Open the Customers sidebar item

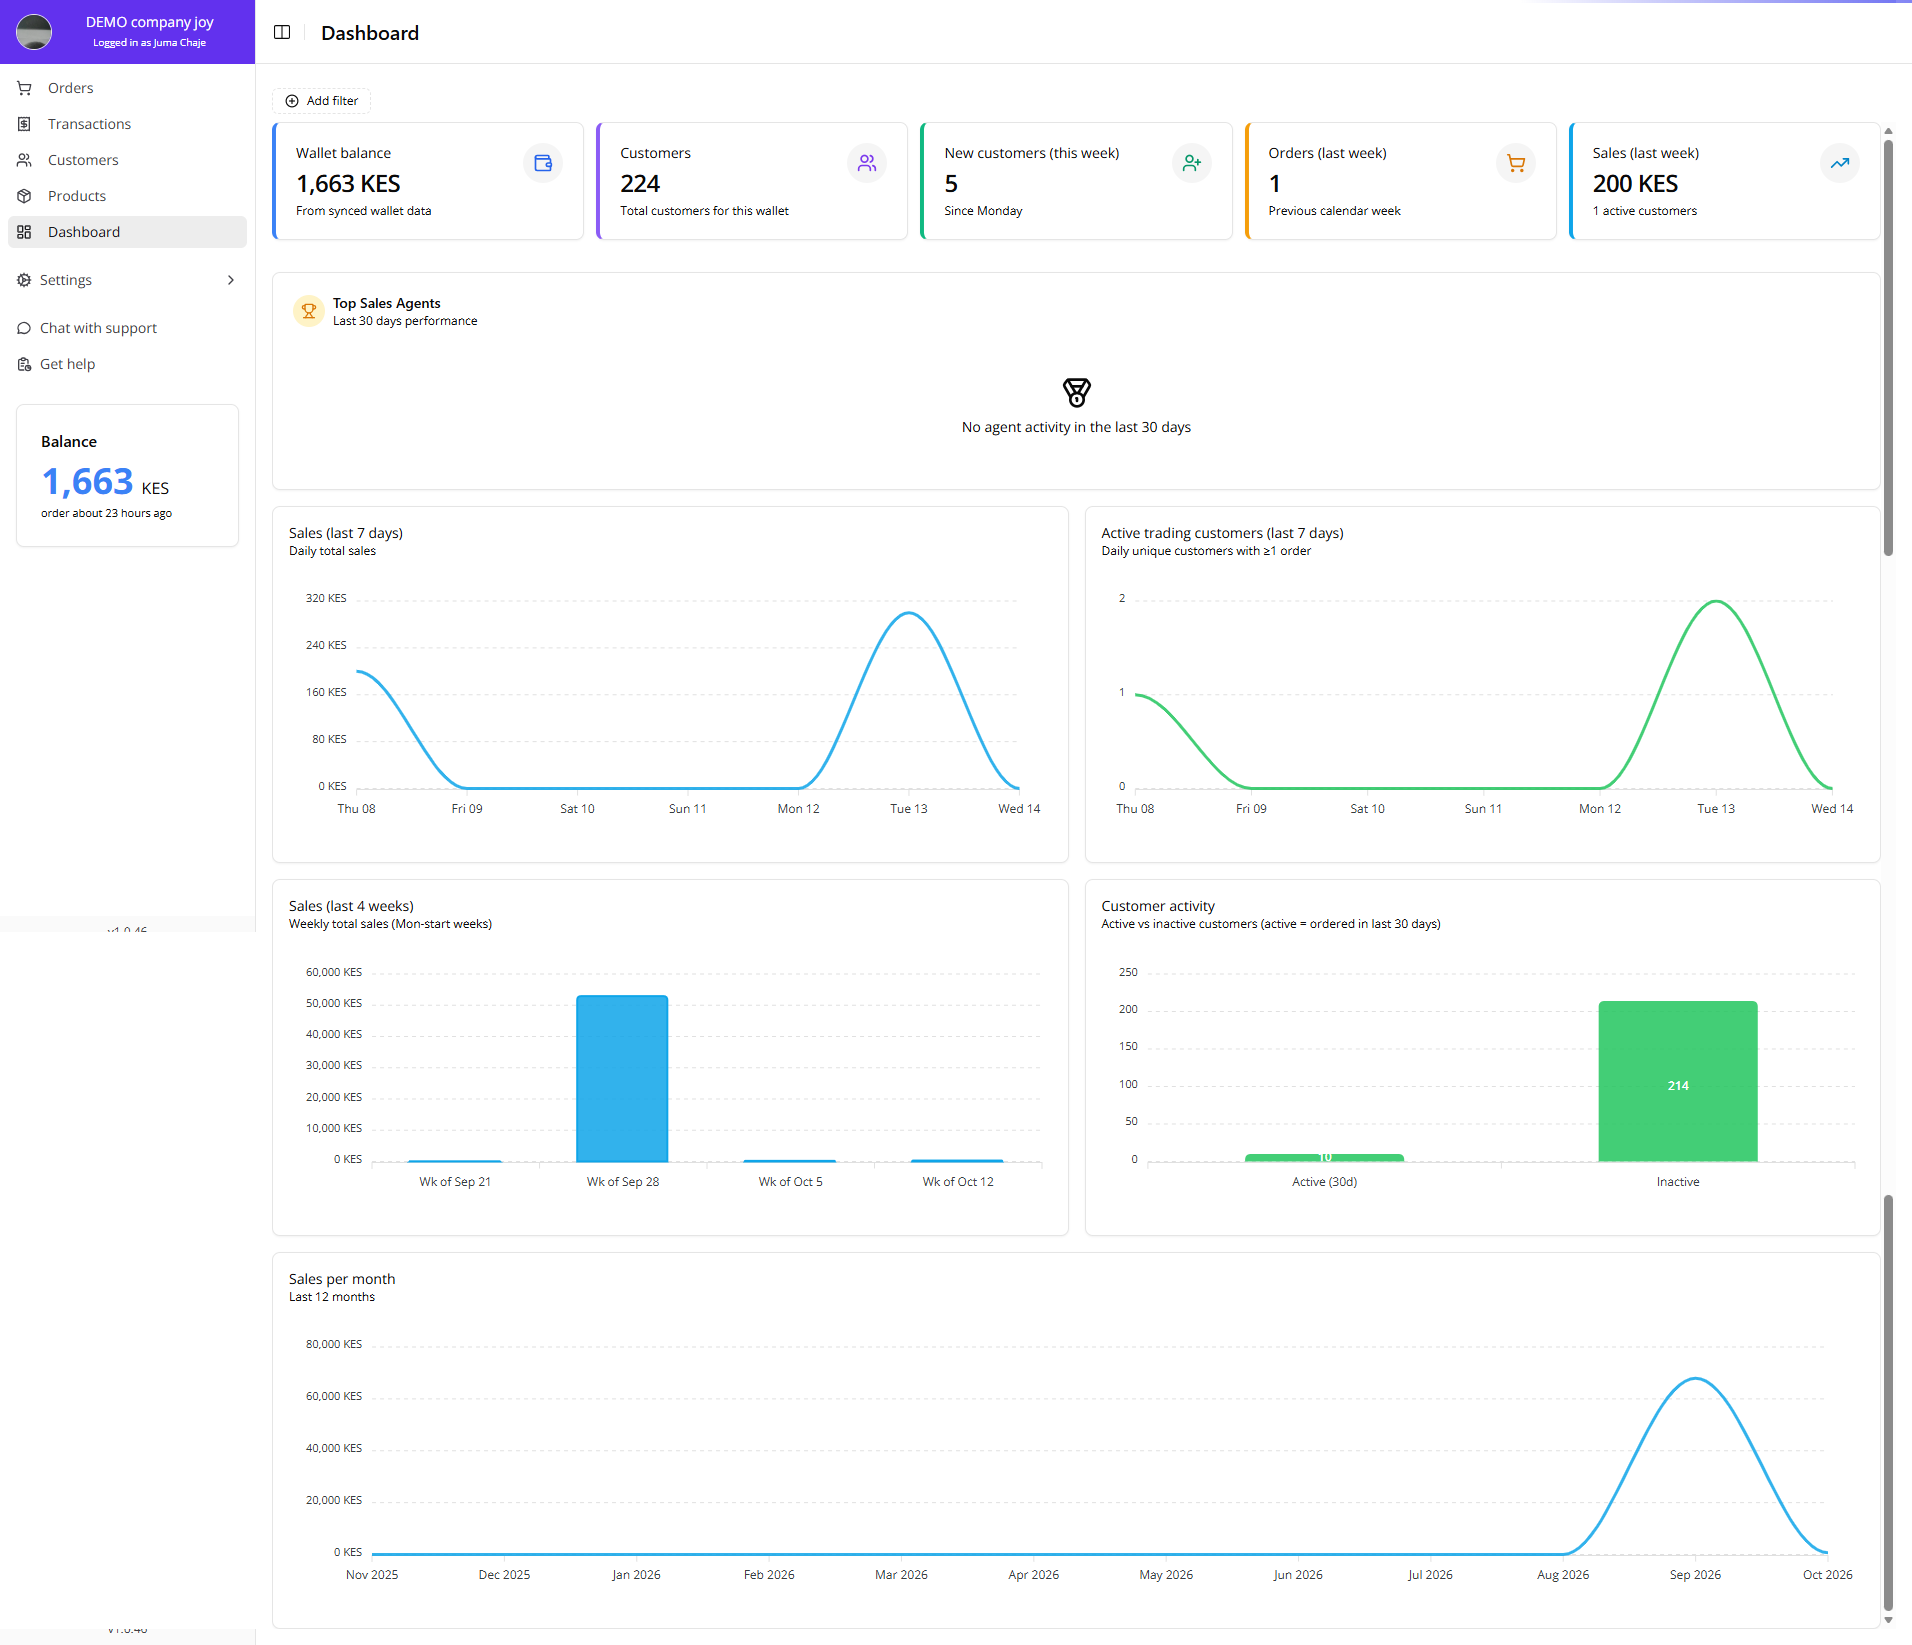point(127,160)
